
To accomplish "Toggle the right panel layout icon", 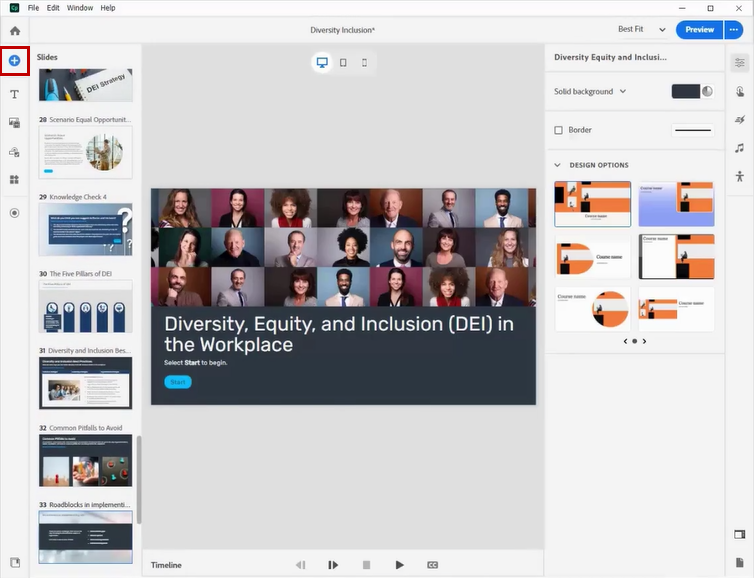I will click(740, 534).
